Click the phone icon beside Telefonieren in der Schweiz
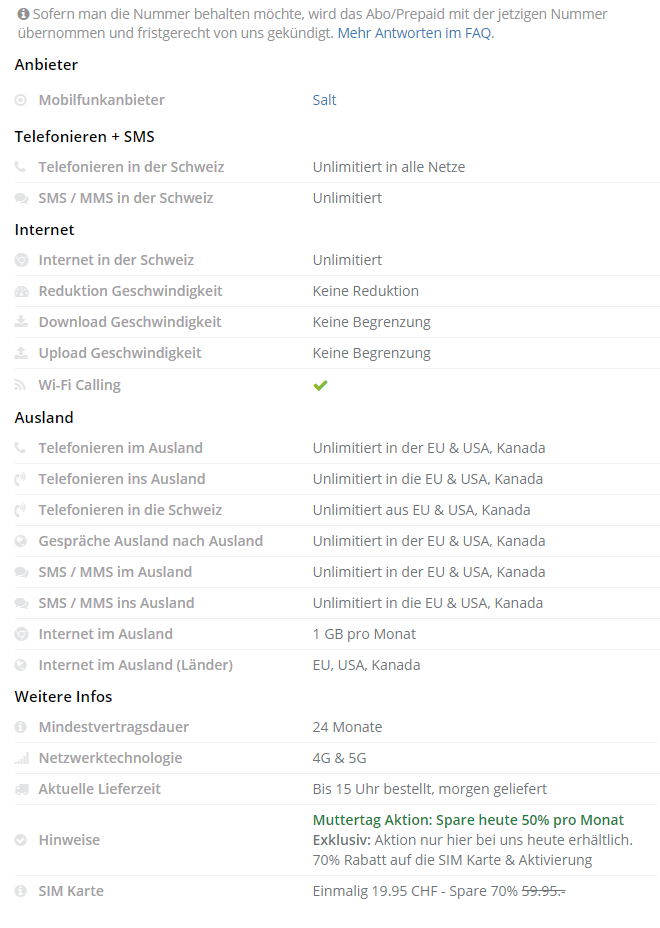The image size is (660, 928). click(21, 167)
